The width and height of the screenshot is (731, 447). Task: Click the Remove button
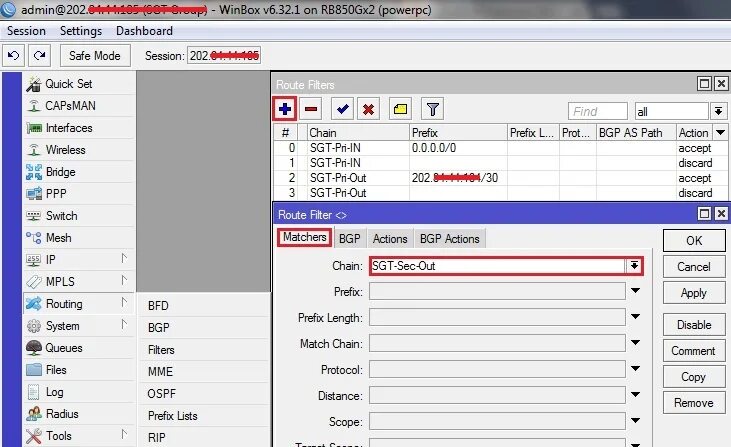pos(694,403)
